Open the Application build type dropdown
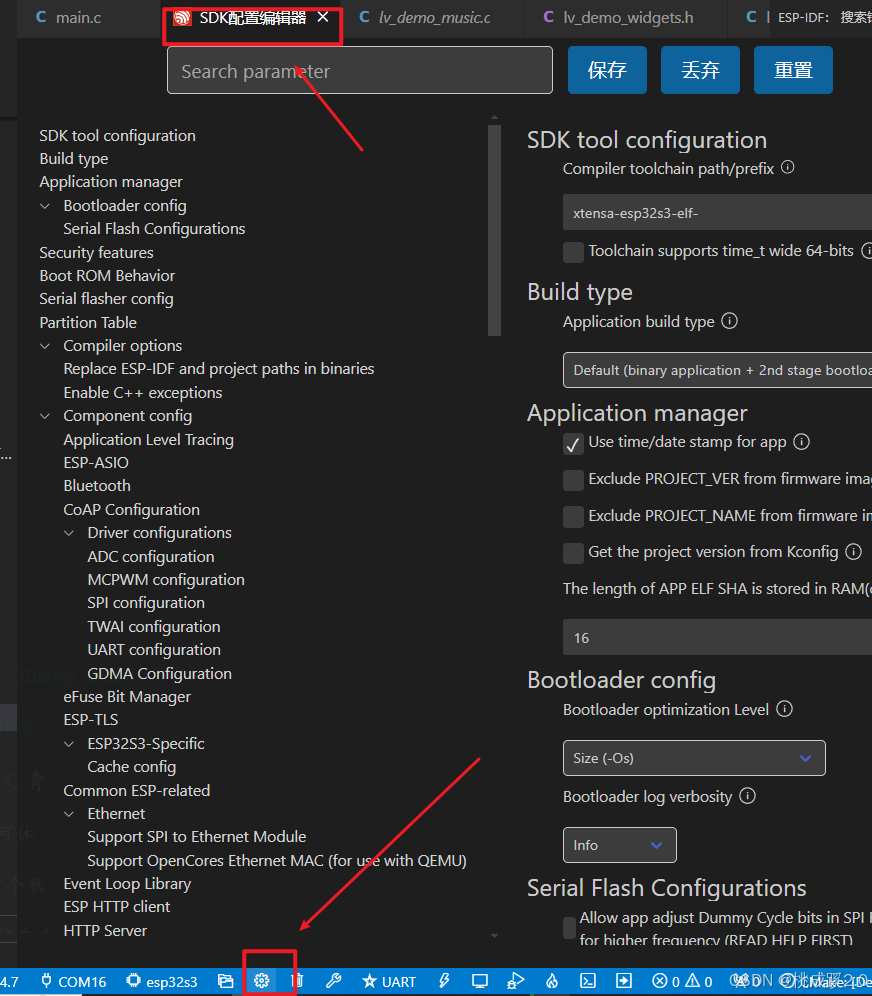Screen dimensions: 872x996 pyautogui.click(x=718, y=370)
